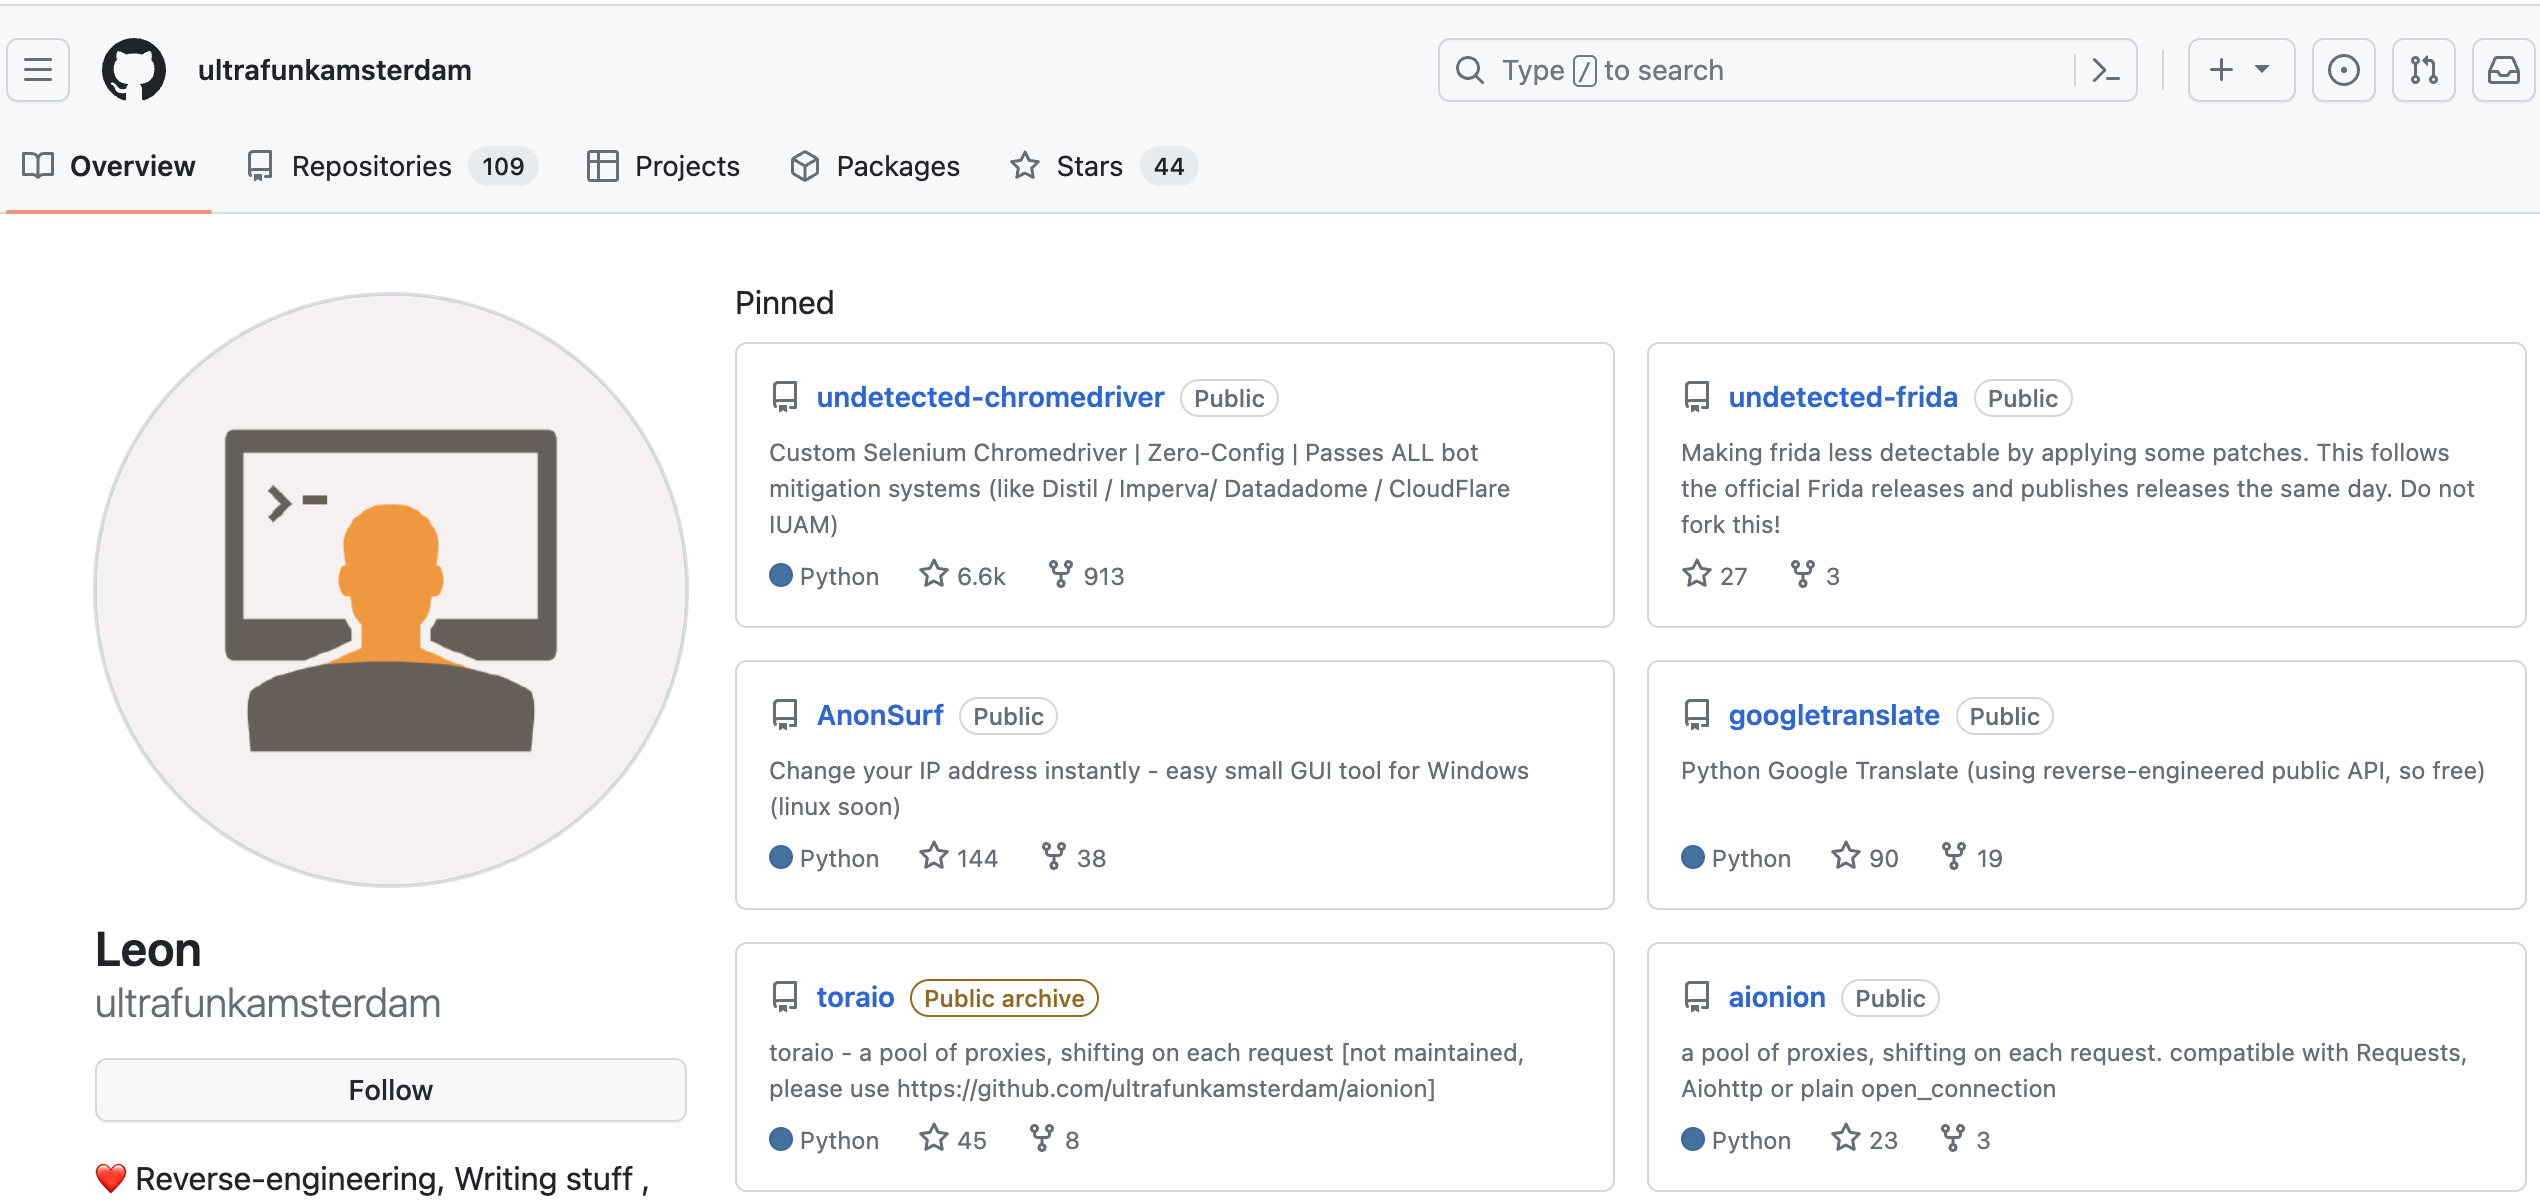Open the AnonSurf repository

pyautogui.click(x=880, y=716)
